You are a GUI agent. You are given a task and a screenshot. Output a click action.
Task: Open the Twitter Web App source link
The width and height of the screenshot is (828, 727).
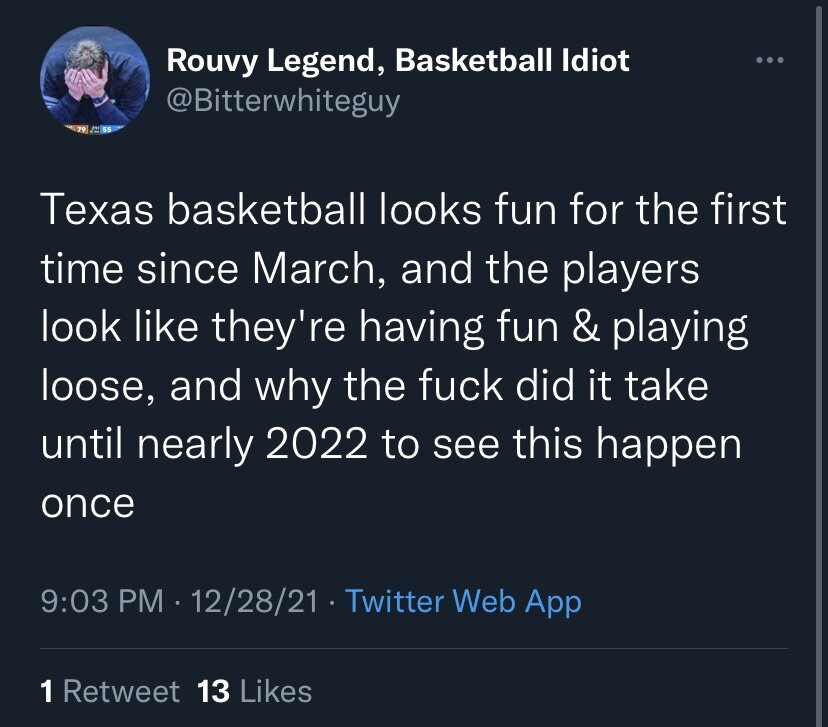point(463,601)
